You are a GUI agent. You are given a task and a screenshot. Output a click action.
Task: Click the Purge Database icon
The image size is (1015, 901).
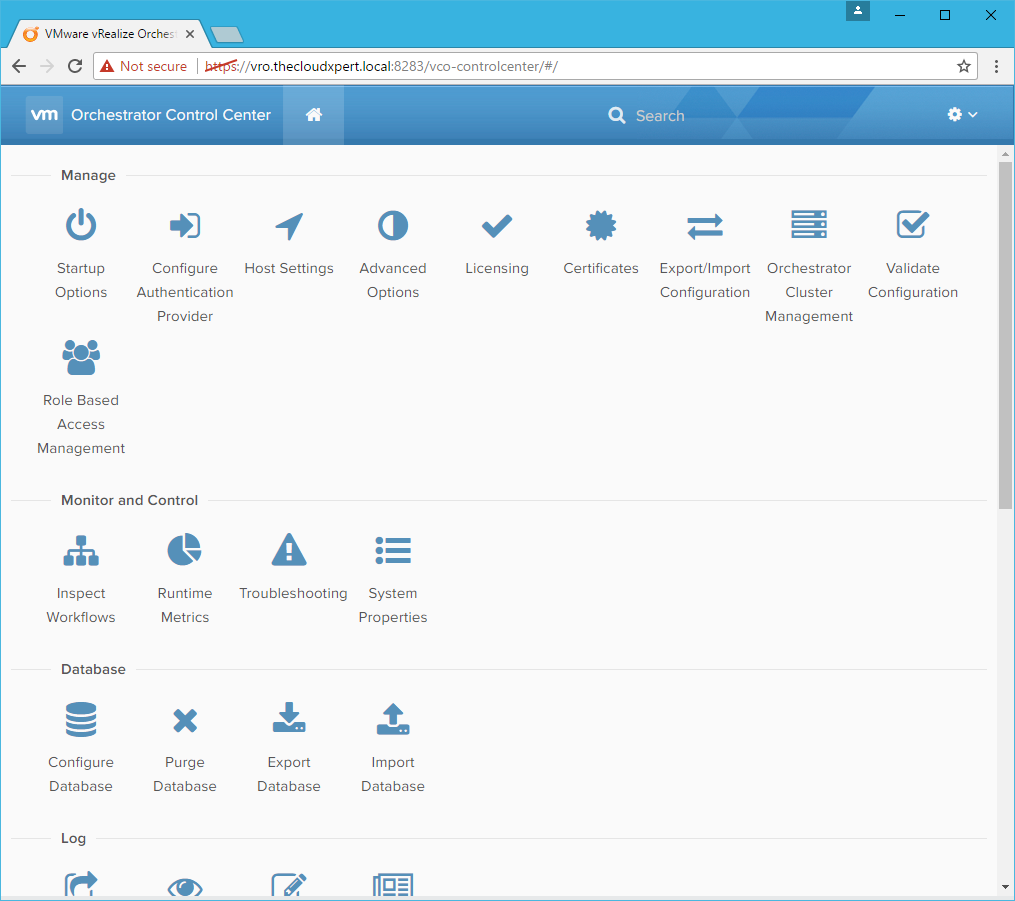185,720
